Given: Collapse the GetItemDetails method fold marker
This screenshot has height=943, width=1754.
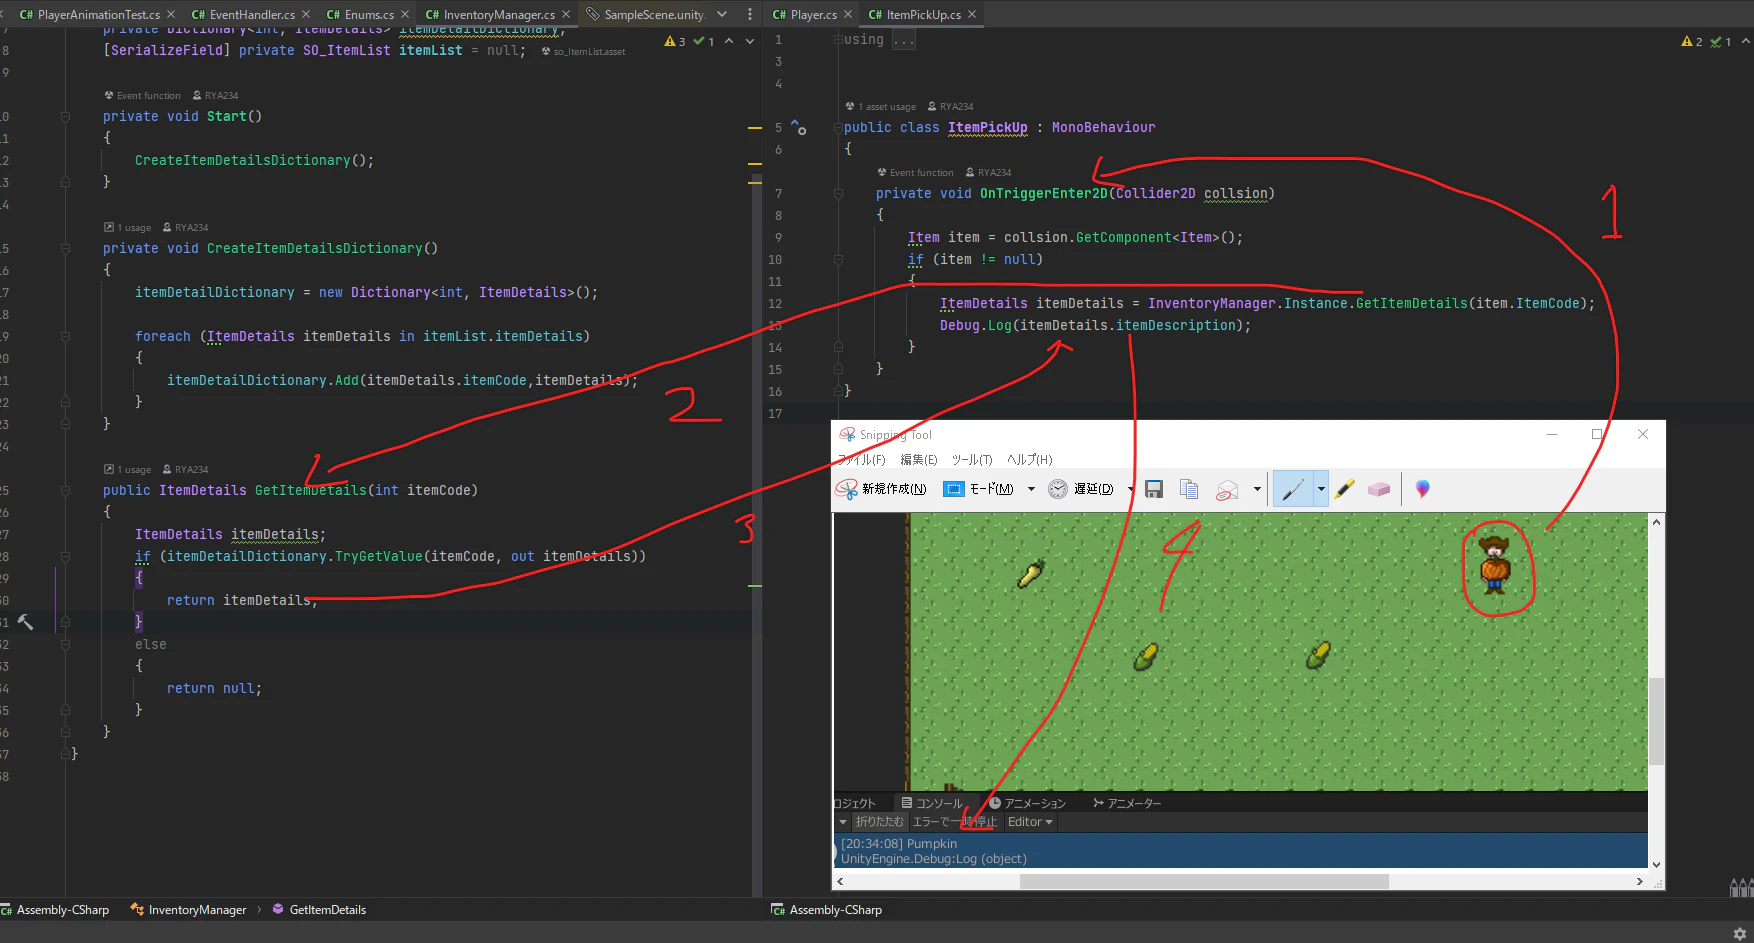Looking at the screenshot, I should click(x=65, y=491).
